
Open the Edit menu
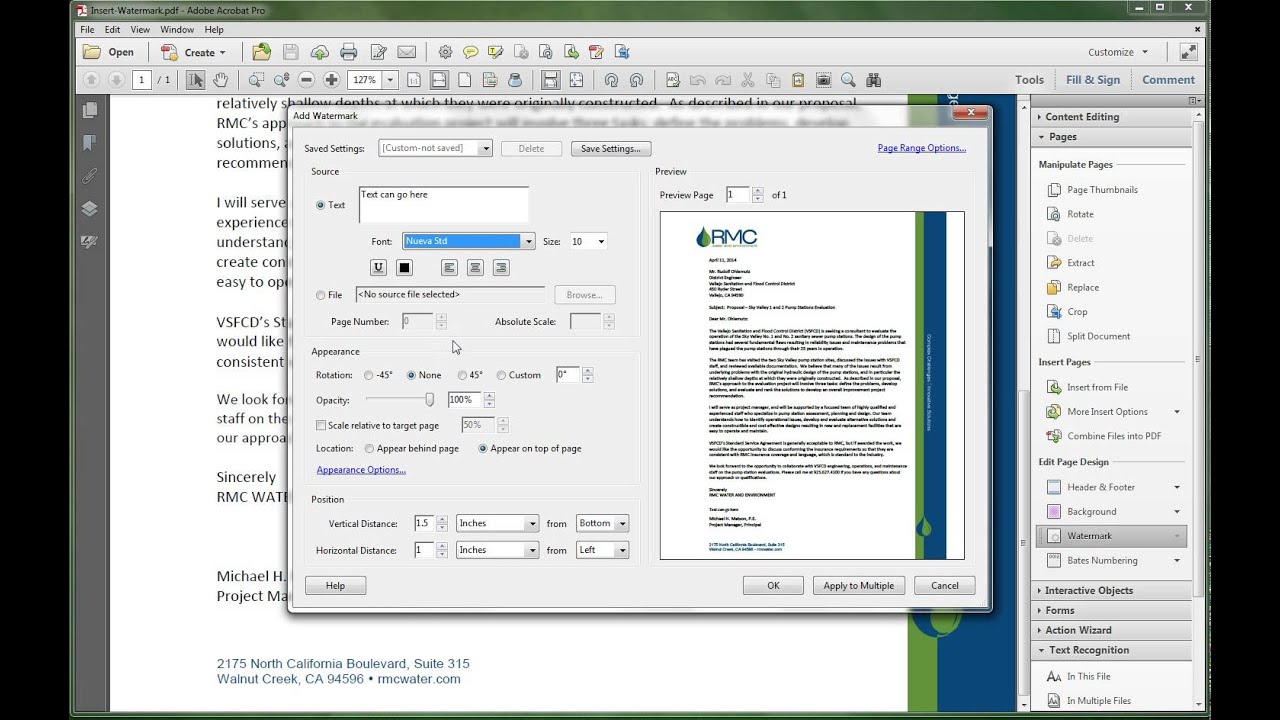pyautogui.click(x=112, y=30)
